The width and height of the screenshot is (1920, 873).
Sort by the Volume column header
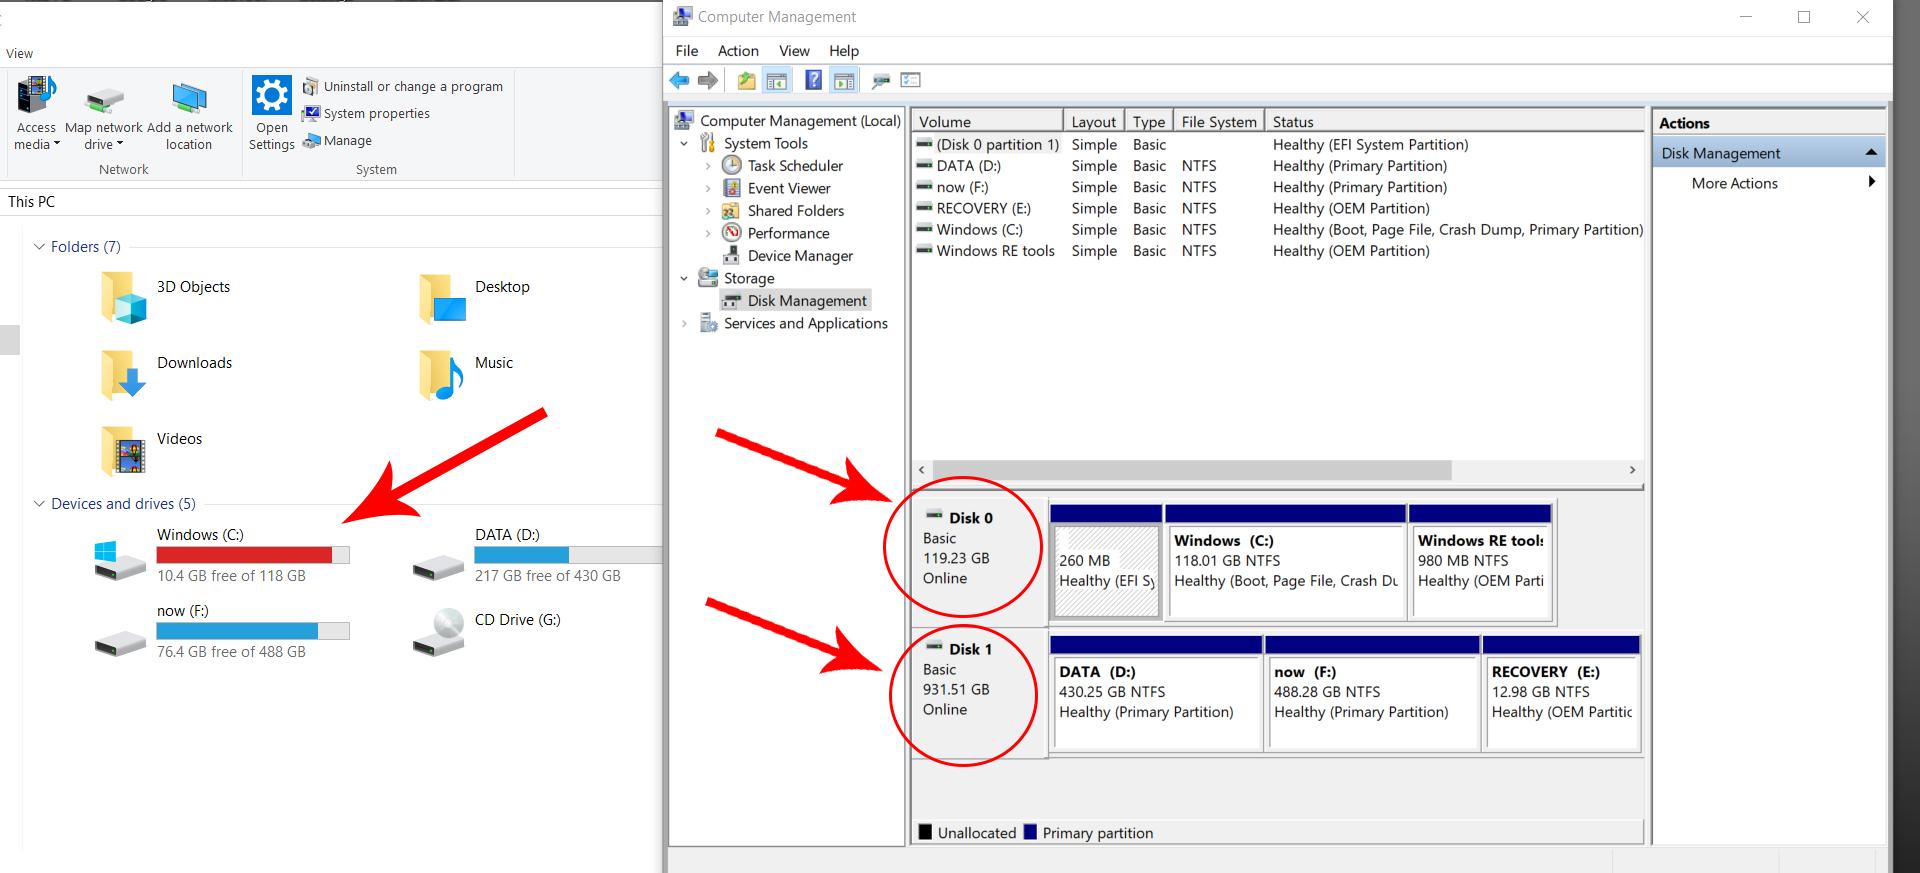(987, 122)
